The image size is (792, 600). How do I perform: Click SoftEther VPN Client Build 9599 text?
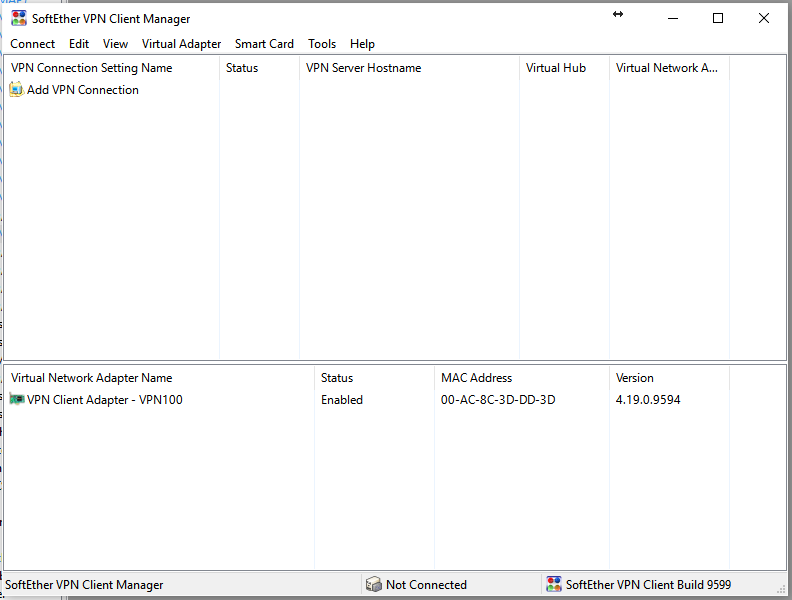point(649,584)
